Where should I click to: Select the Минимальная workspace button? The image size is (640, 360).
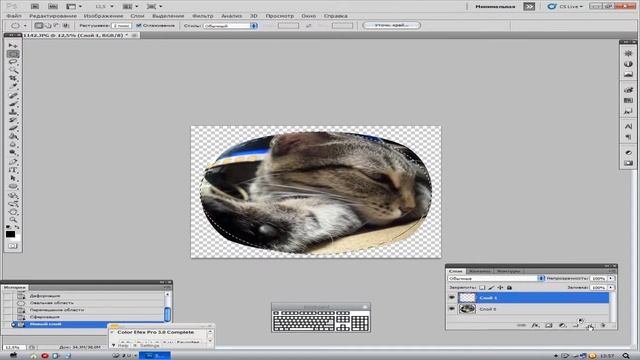click(x=495, y=7)
